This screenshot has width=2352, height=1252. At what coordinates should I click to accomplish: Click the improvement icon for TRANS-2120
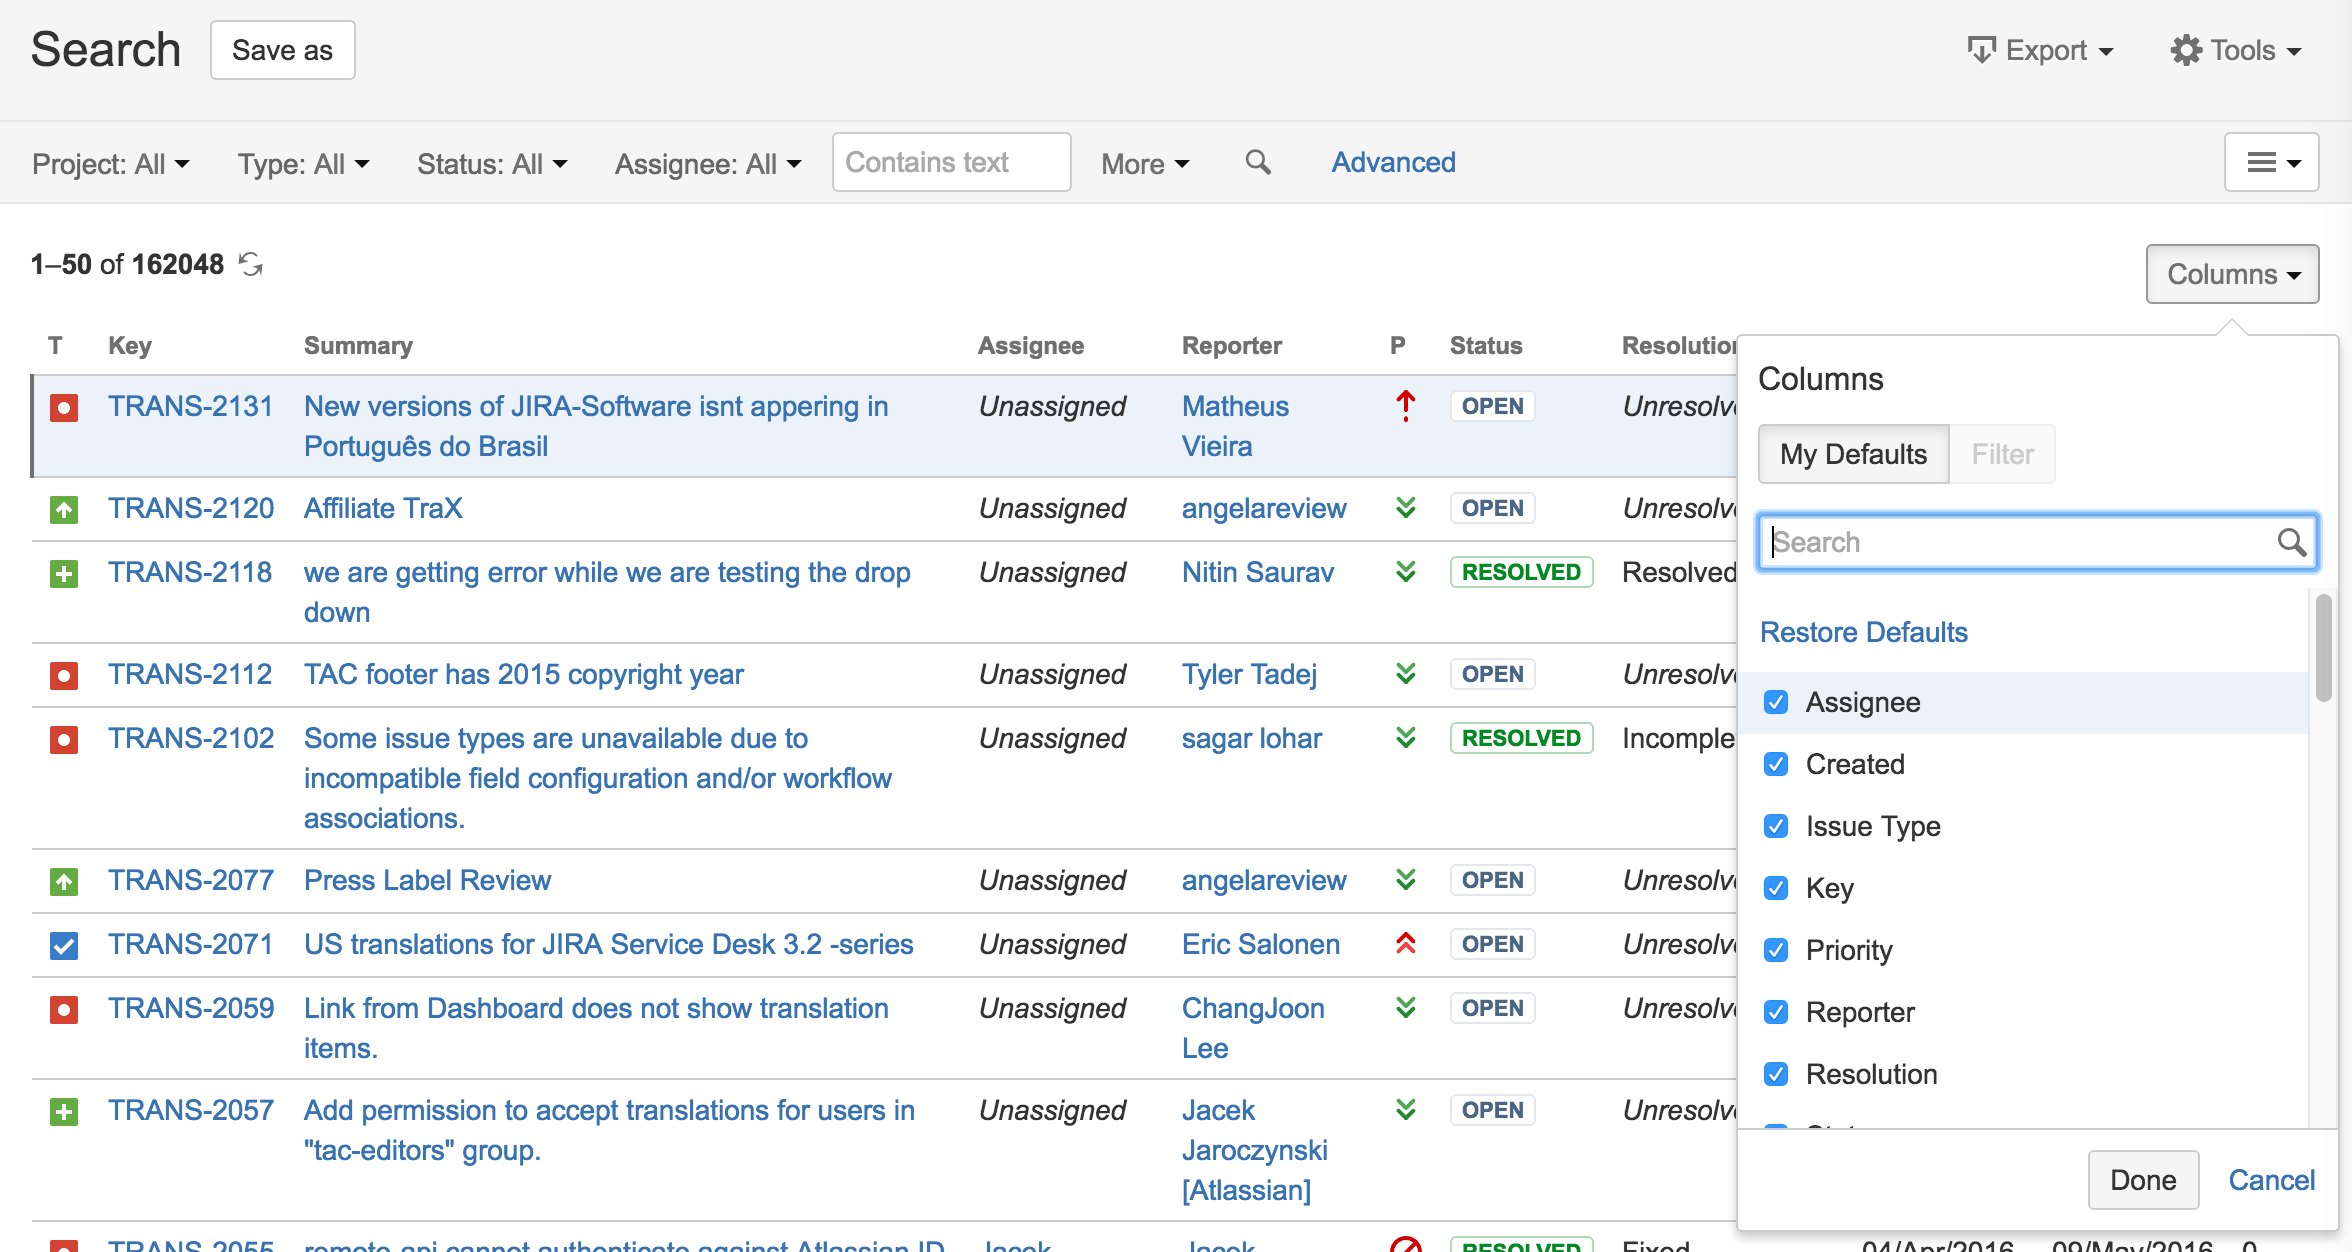(x=64, y=509)
